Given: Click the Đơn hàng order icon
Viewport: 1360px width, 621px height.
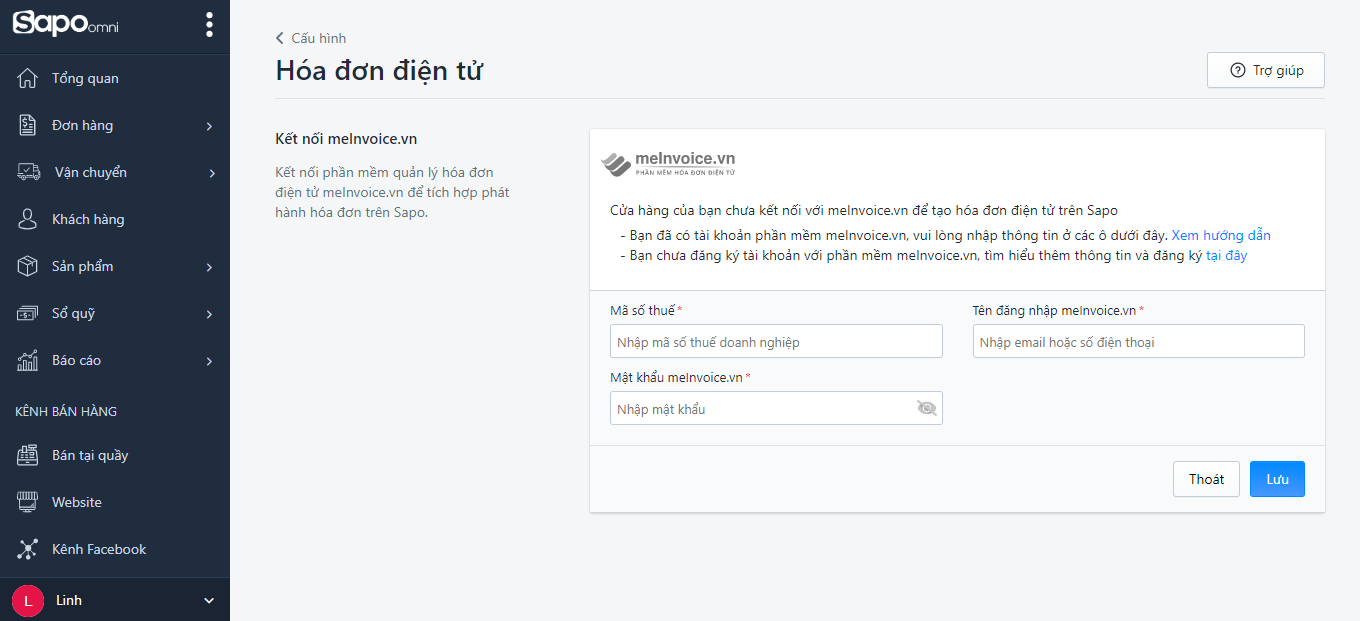Looking at the screenshot, I should coord(28,125).
